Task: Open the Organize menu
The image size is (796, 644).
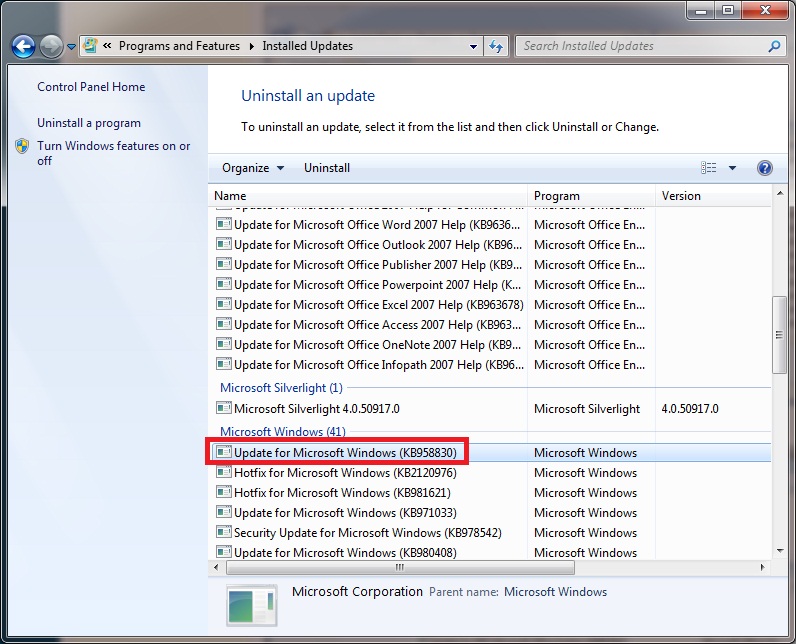Action: click(253, 168)
